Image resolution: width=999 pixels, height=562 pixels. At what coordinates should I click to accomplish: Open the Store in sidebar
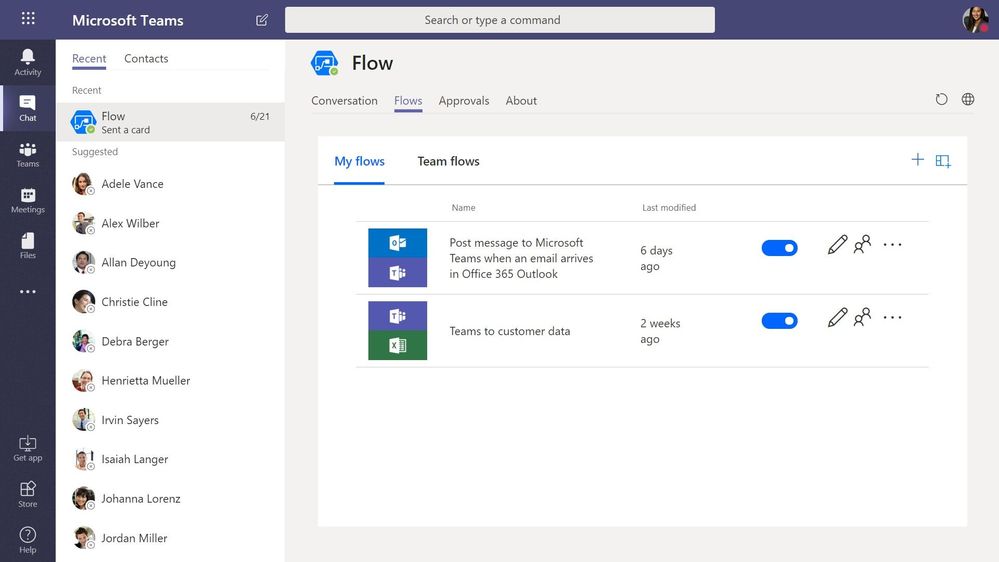27,494
